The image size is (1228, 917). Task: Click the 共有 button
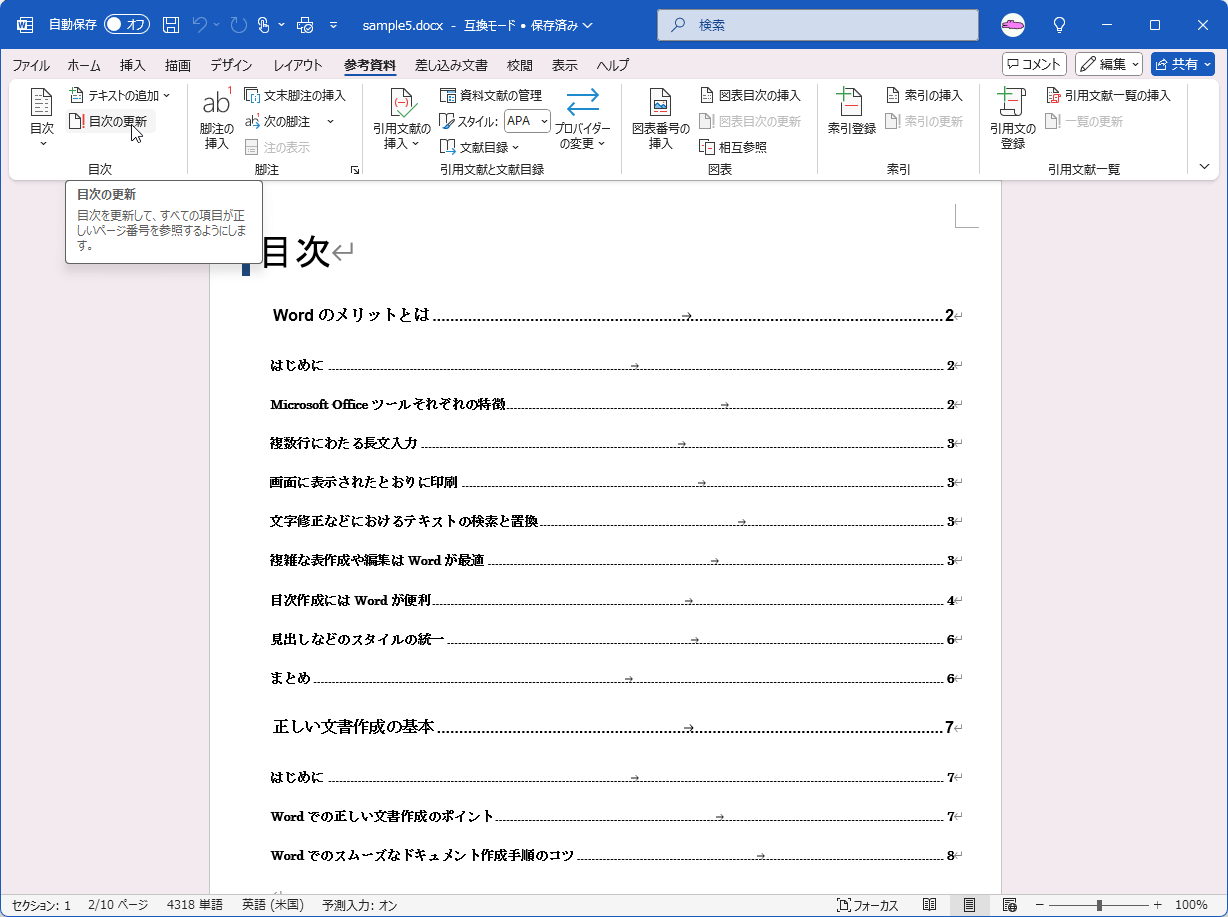(1181, 64)
